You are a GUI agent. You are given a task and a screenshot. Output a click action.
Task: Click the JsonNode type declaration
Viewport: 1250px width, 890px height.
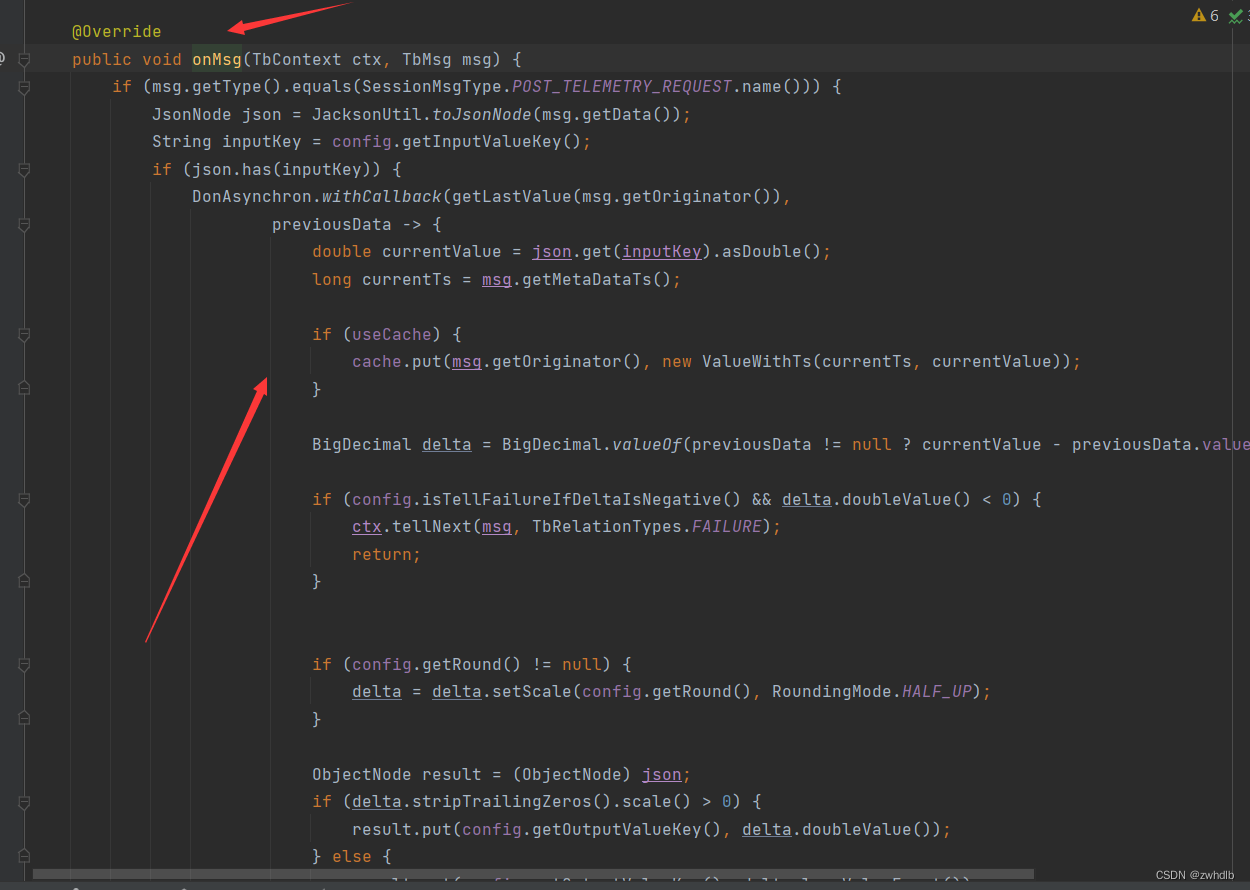(192, 114)
